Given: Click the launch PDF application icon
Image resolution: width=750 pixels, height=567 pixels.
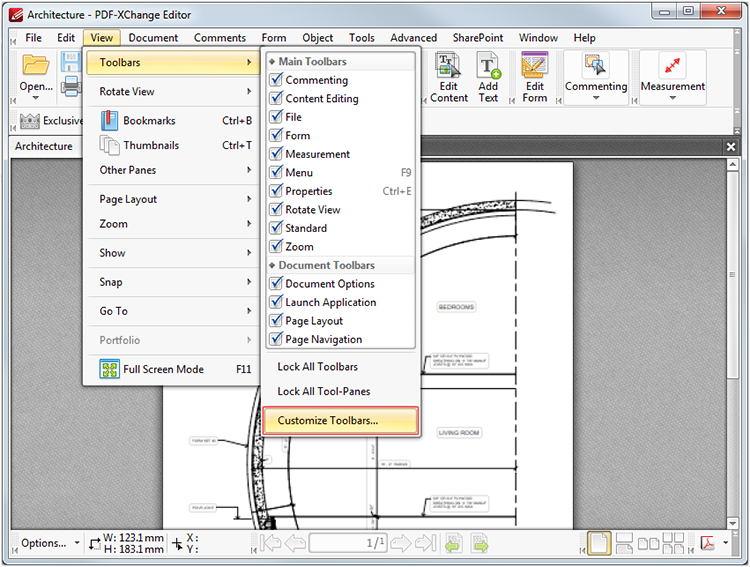Looking at the screenshot, I should click(x=707, y=543).
